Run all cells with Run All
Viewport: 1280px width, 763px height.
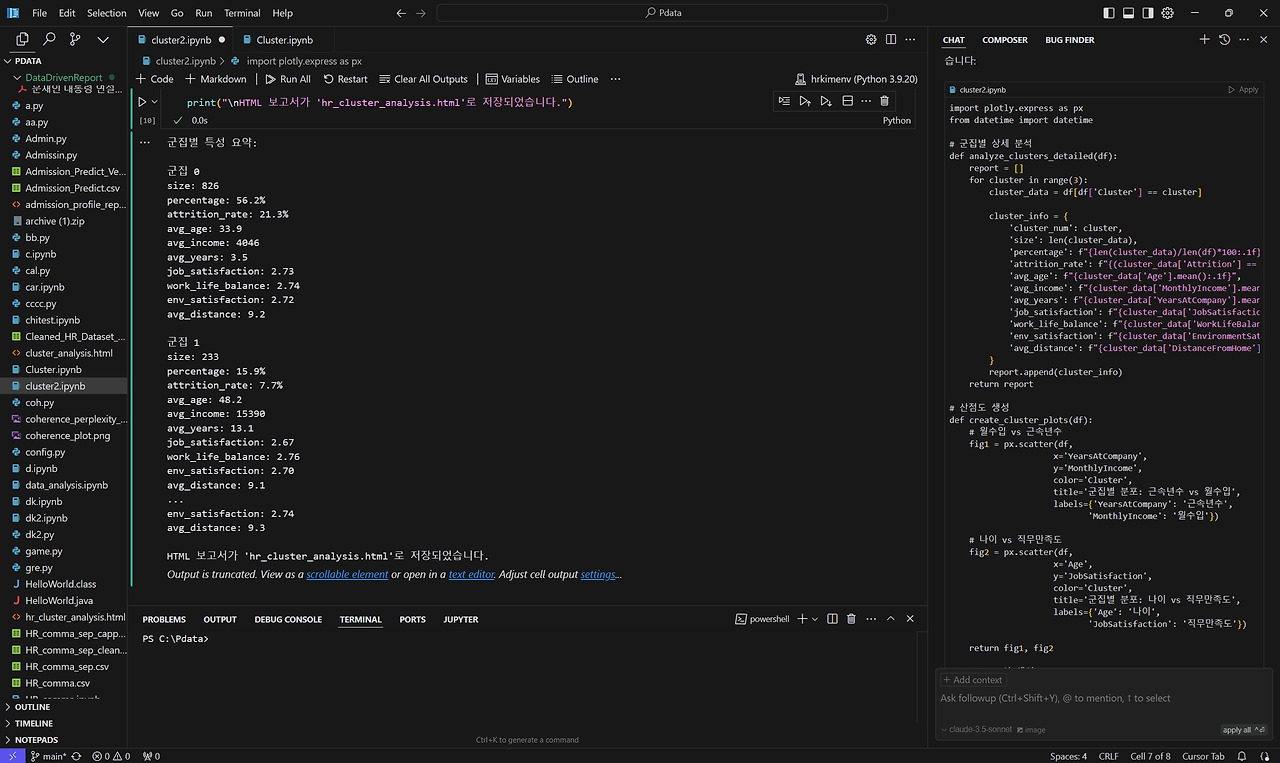click(x=288, y=79)
